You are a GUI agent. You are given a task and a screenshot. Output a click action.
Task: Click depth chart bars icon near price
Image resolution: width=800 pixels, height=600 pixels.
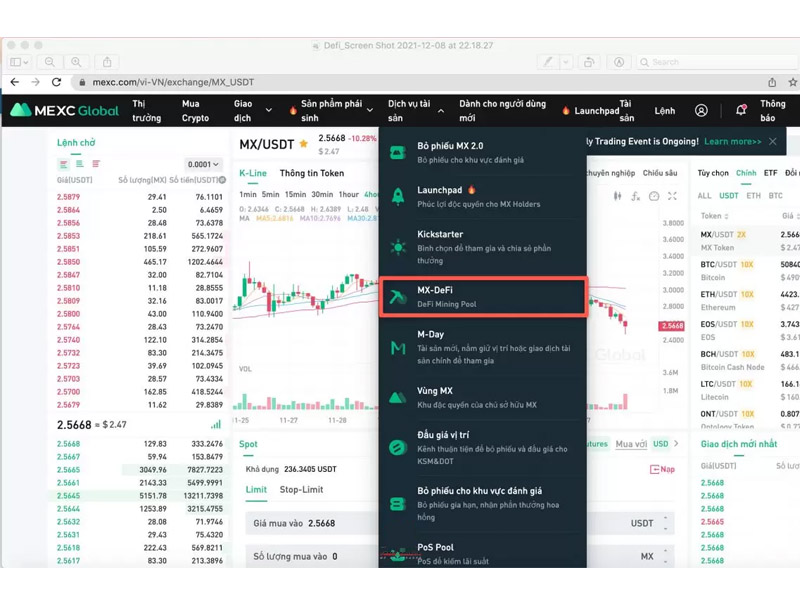(x=216, y=424)
